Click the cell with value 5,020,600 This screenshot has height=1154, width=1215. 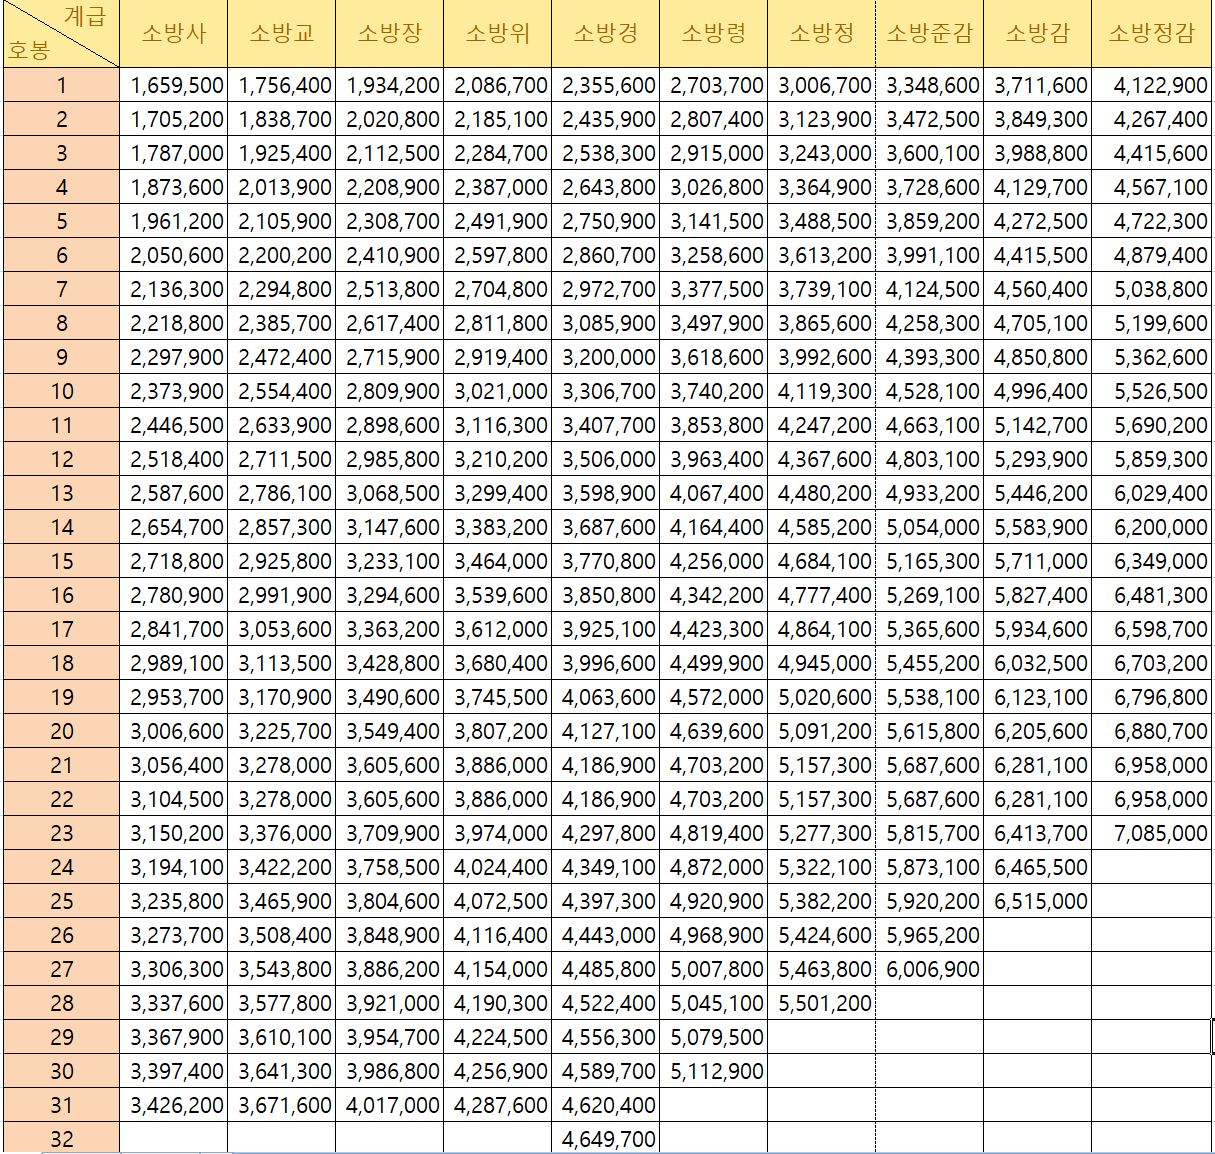822,697
